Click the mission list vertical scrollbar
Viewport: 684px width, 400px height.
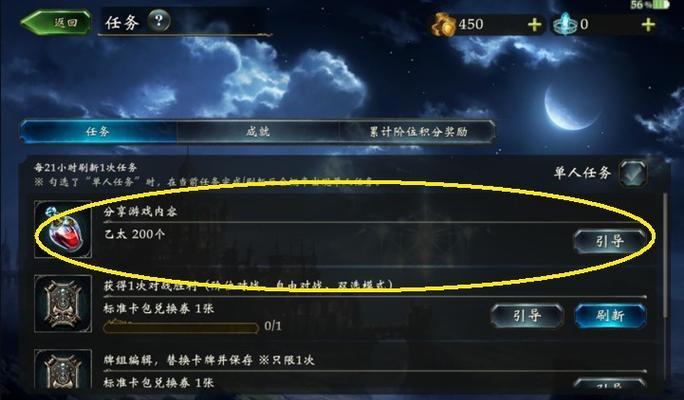665,255
